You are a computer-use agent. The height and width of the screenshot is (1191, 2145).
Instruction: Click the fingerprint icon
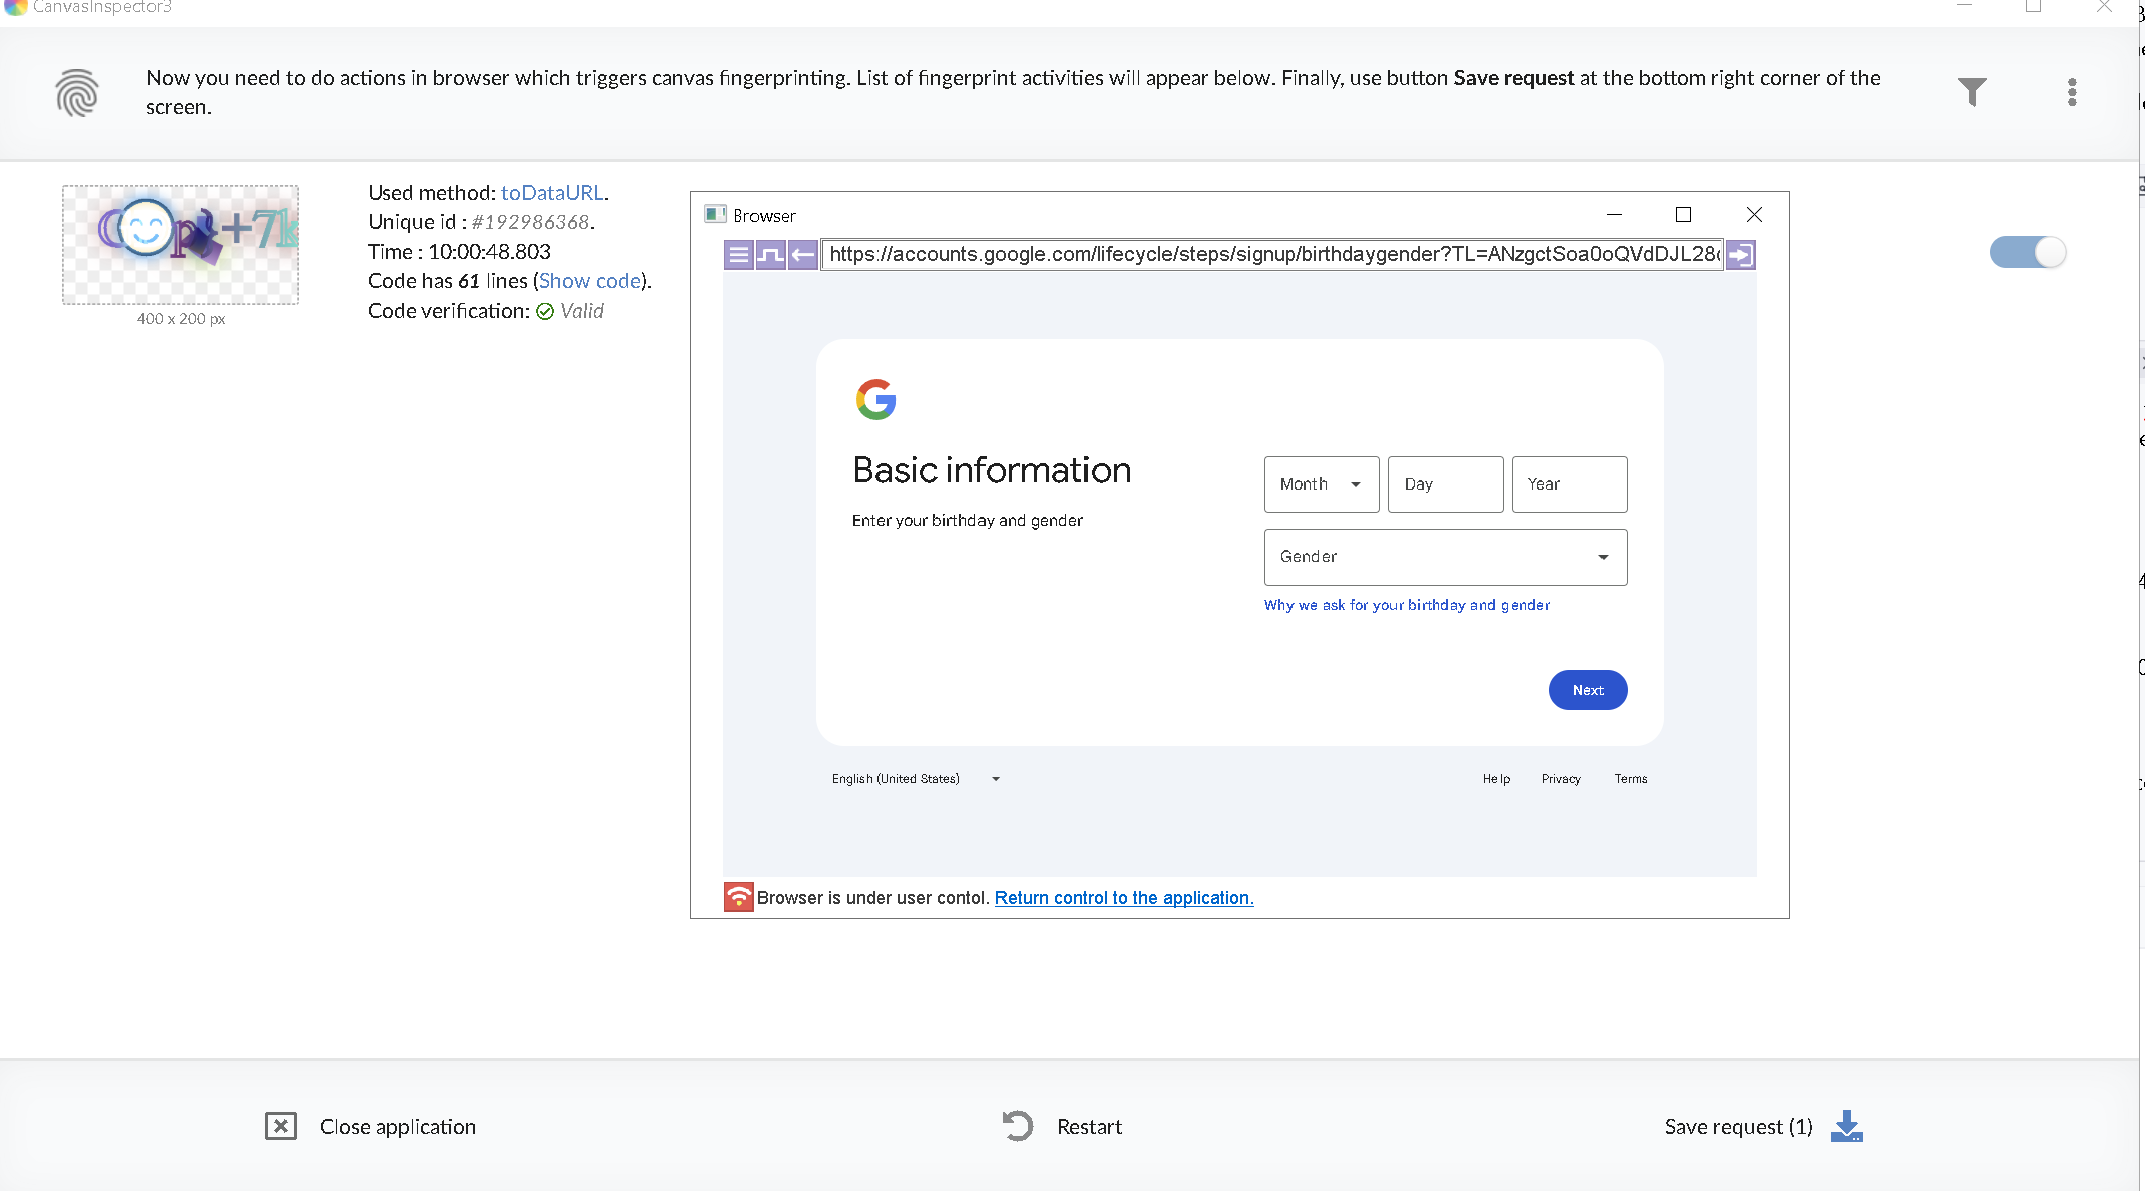click(77, 93)
